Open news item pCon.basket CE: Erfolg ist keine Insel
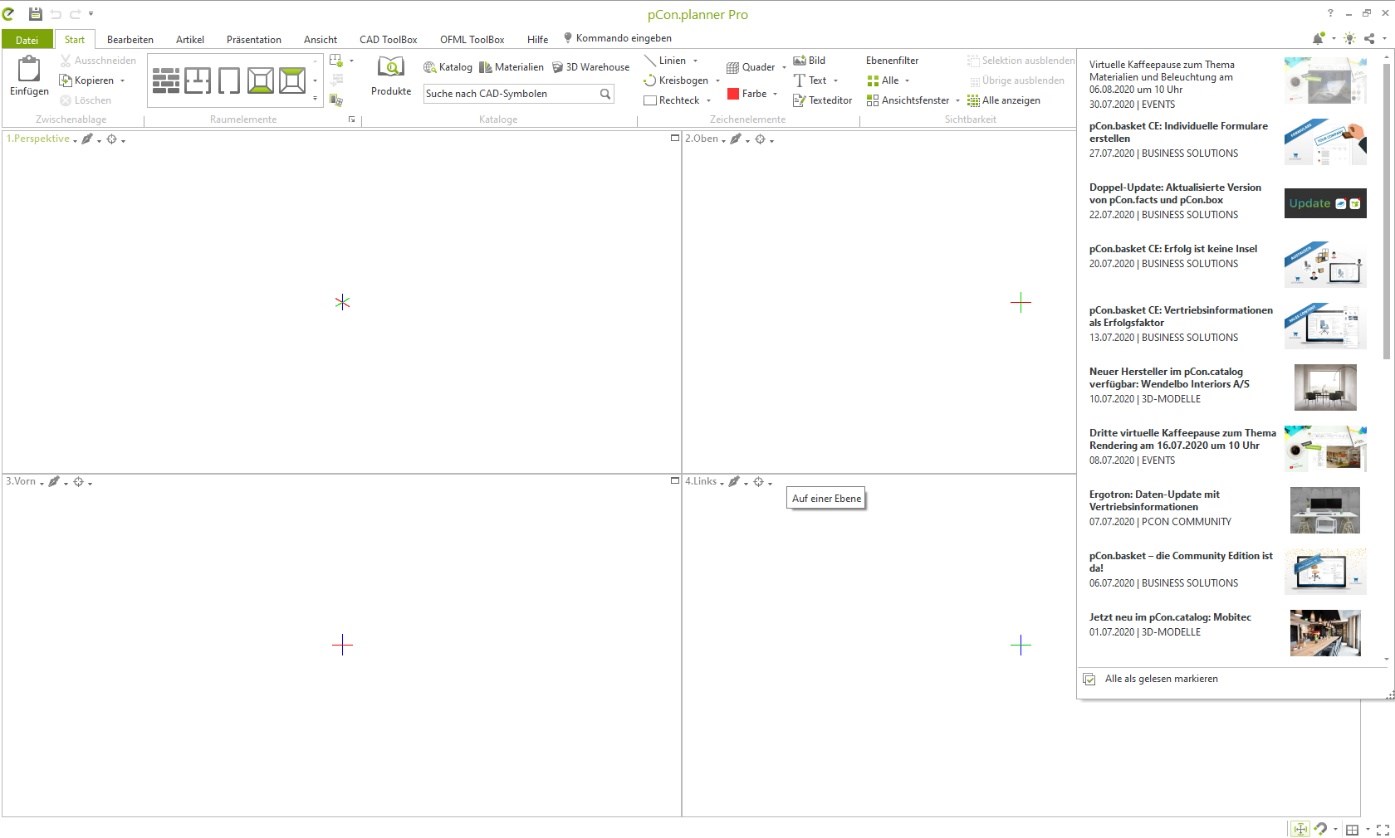The width and height of the screenshot is (1395, 838). pyautogui.click(x=1227, y=262)
